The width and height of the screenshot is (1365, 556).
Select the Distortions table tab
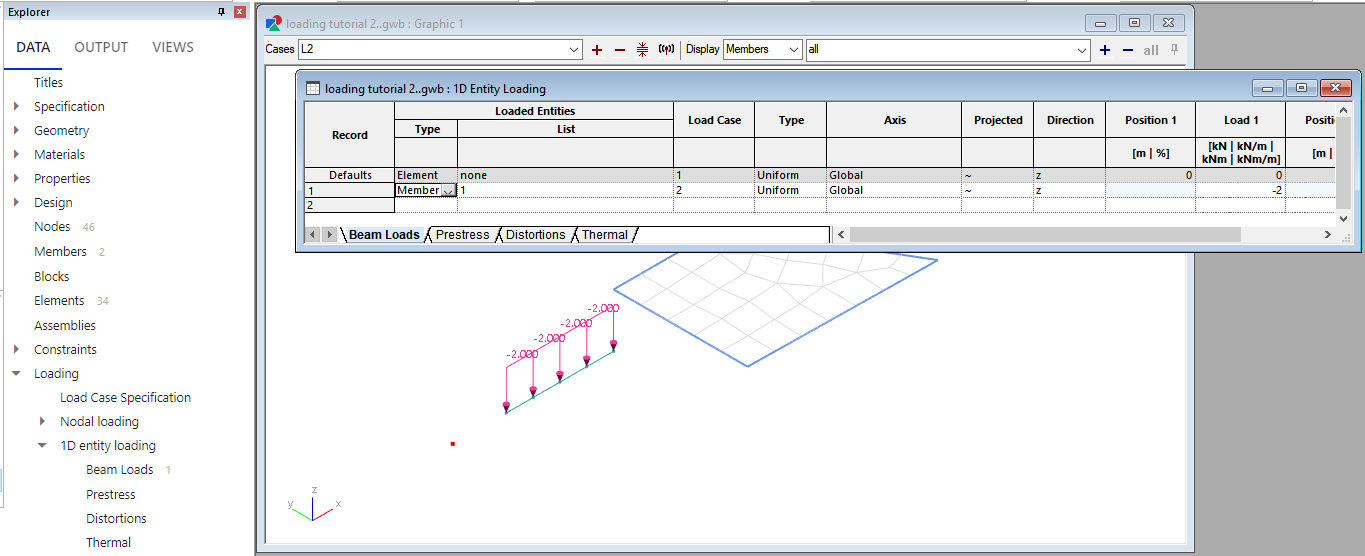(535, 235)
